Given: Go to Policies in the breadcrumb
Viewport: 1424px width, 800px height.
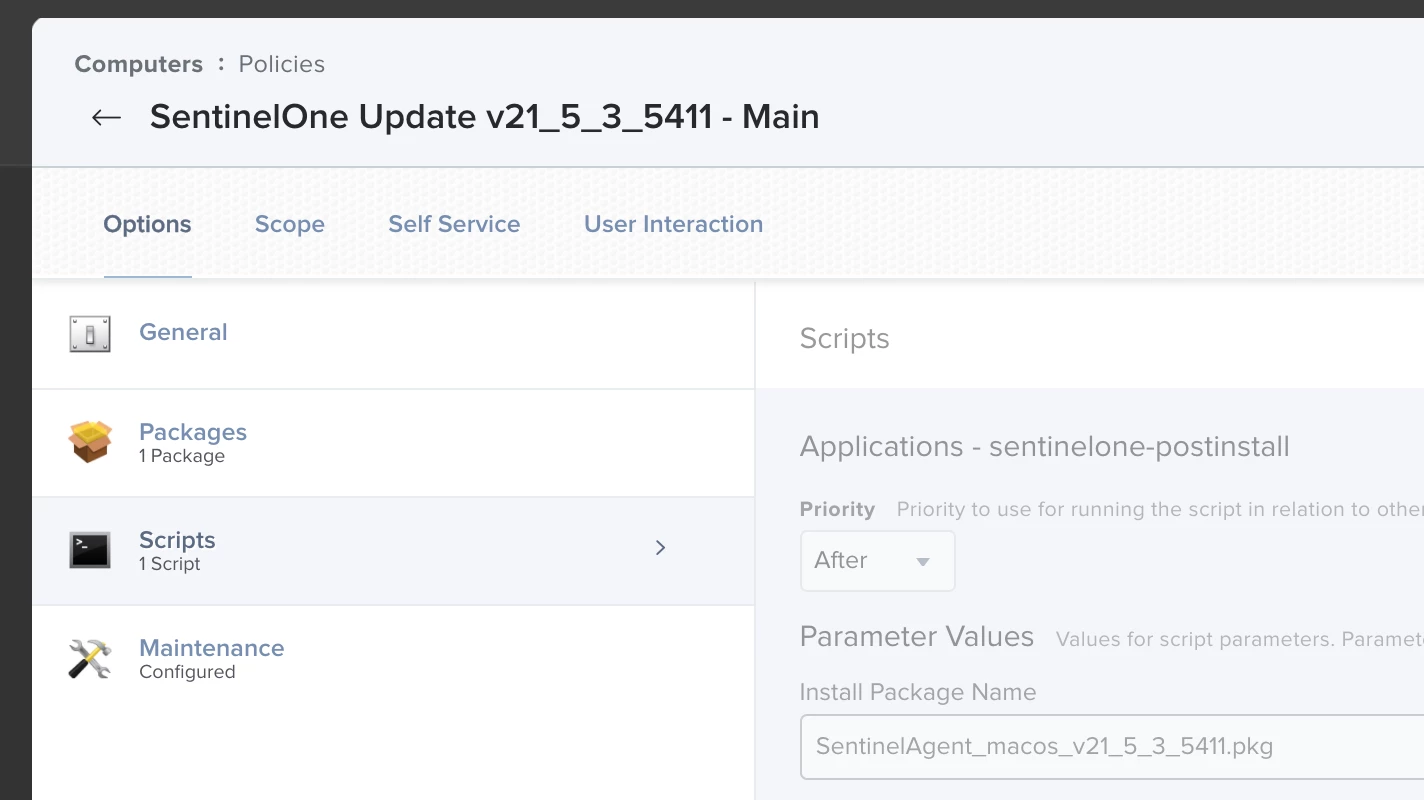Looking at the screenshot, I should 282,64.
